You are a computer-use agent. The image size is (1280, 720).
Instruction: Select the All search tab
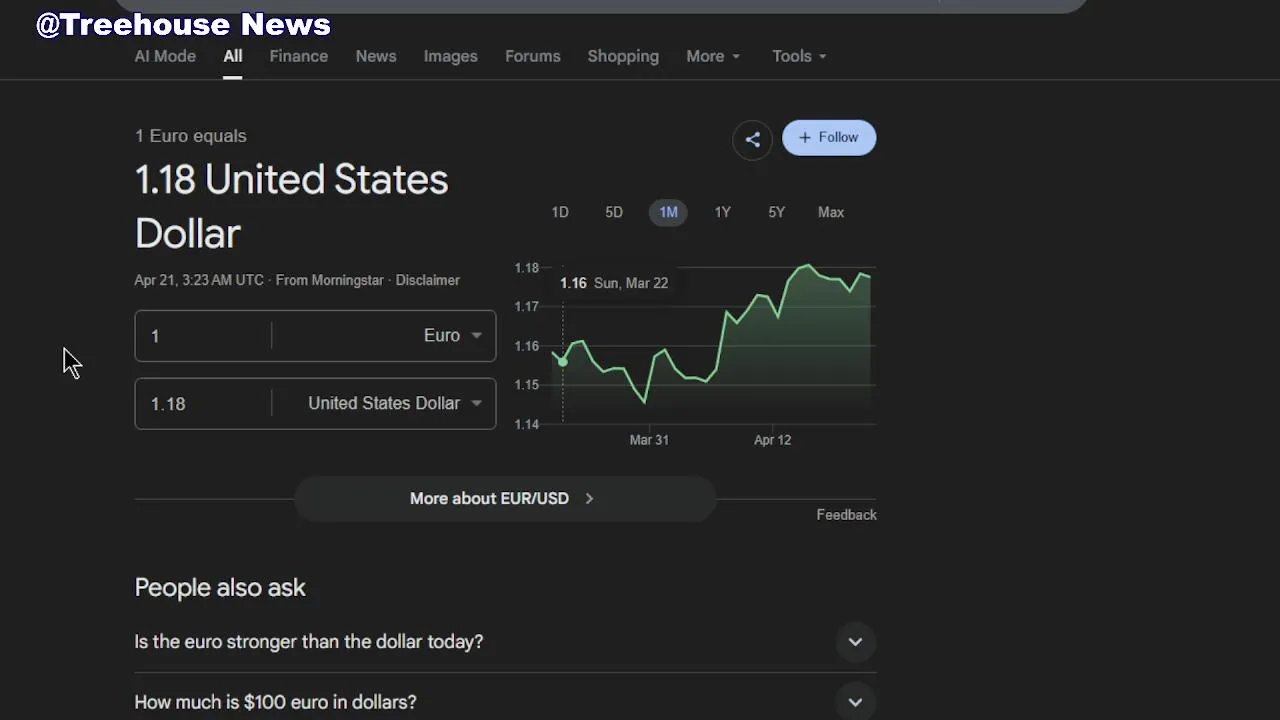232,56
